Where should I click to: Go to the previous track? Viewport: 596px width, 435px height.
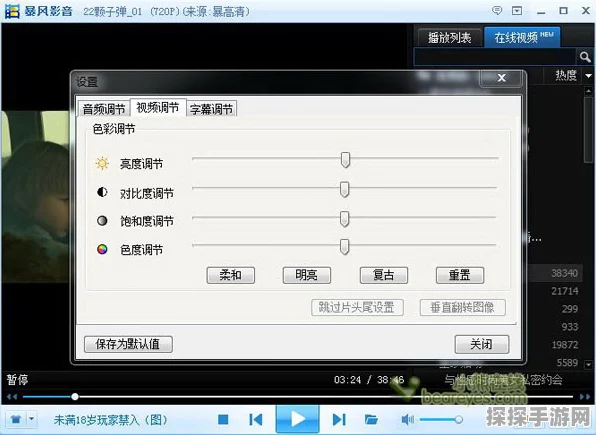[x=256, y=419]
